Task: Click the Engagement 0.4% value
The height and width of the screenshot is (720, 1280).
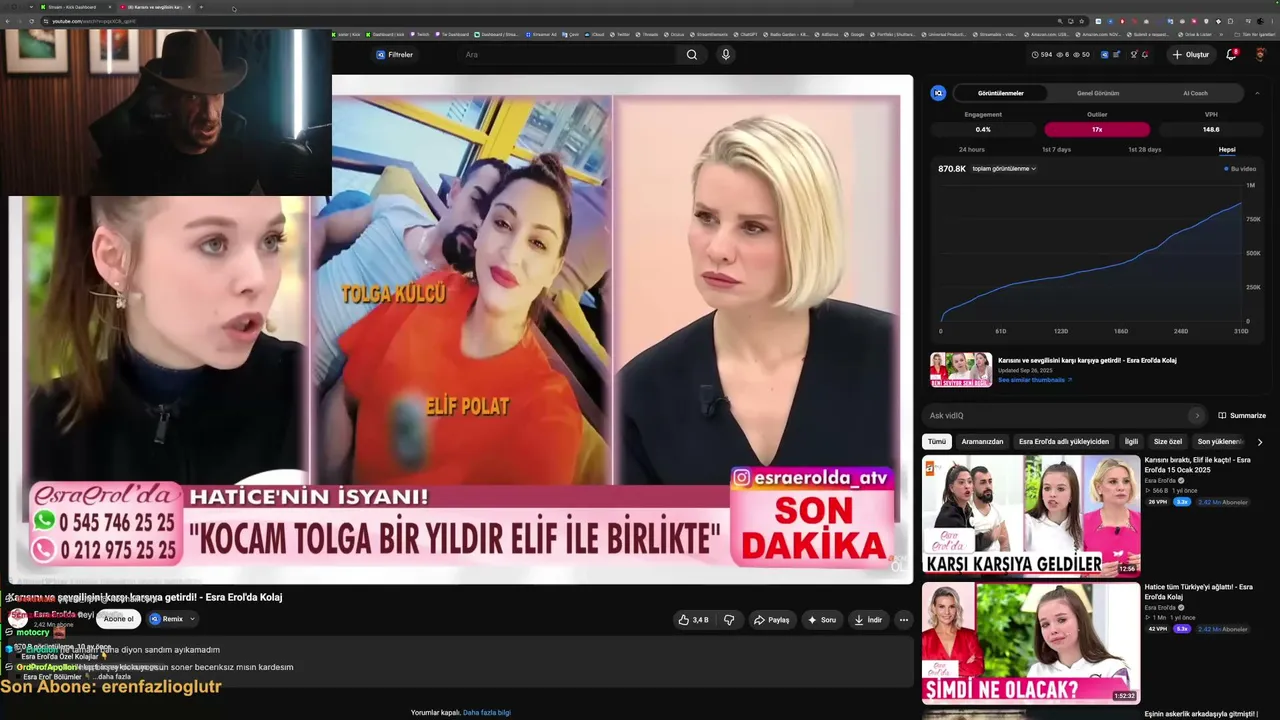Action: coord(983,130)
